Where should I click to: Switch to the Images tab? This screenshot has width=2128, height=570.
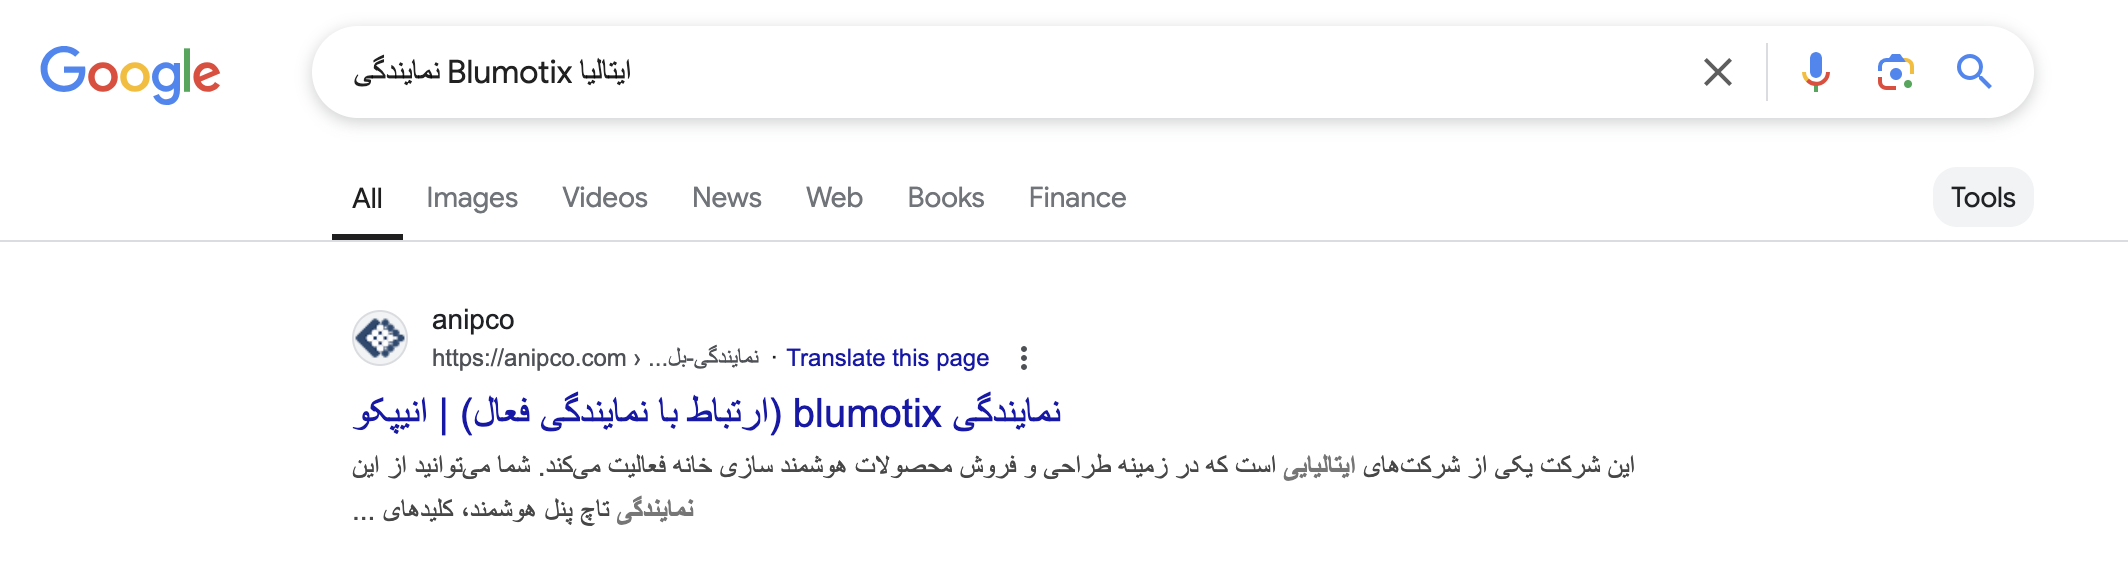click(x=472, y=198)
